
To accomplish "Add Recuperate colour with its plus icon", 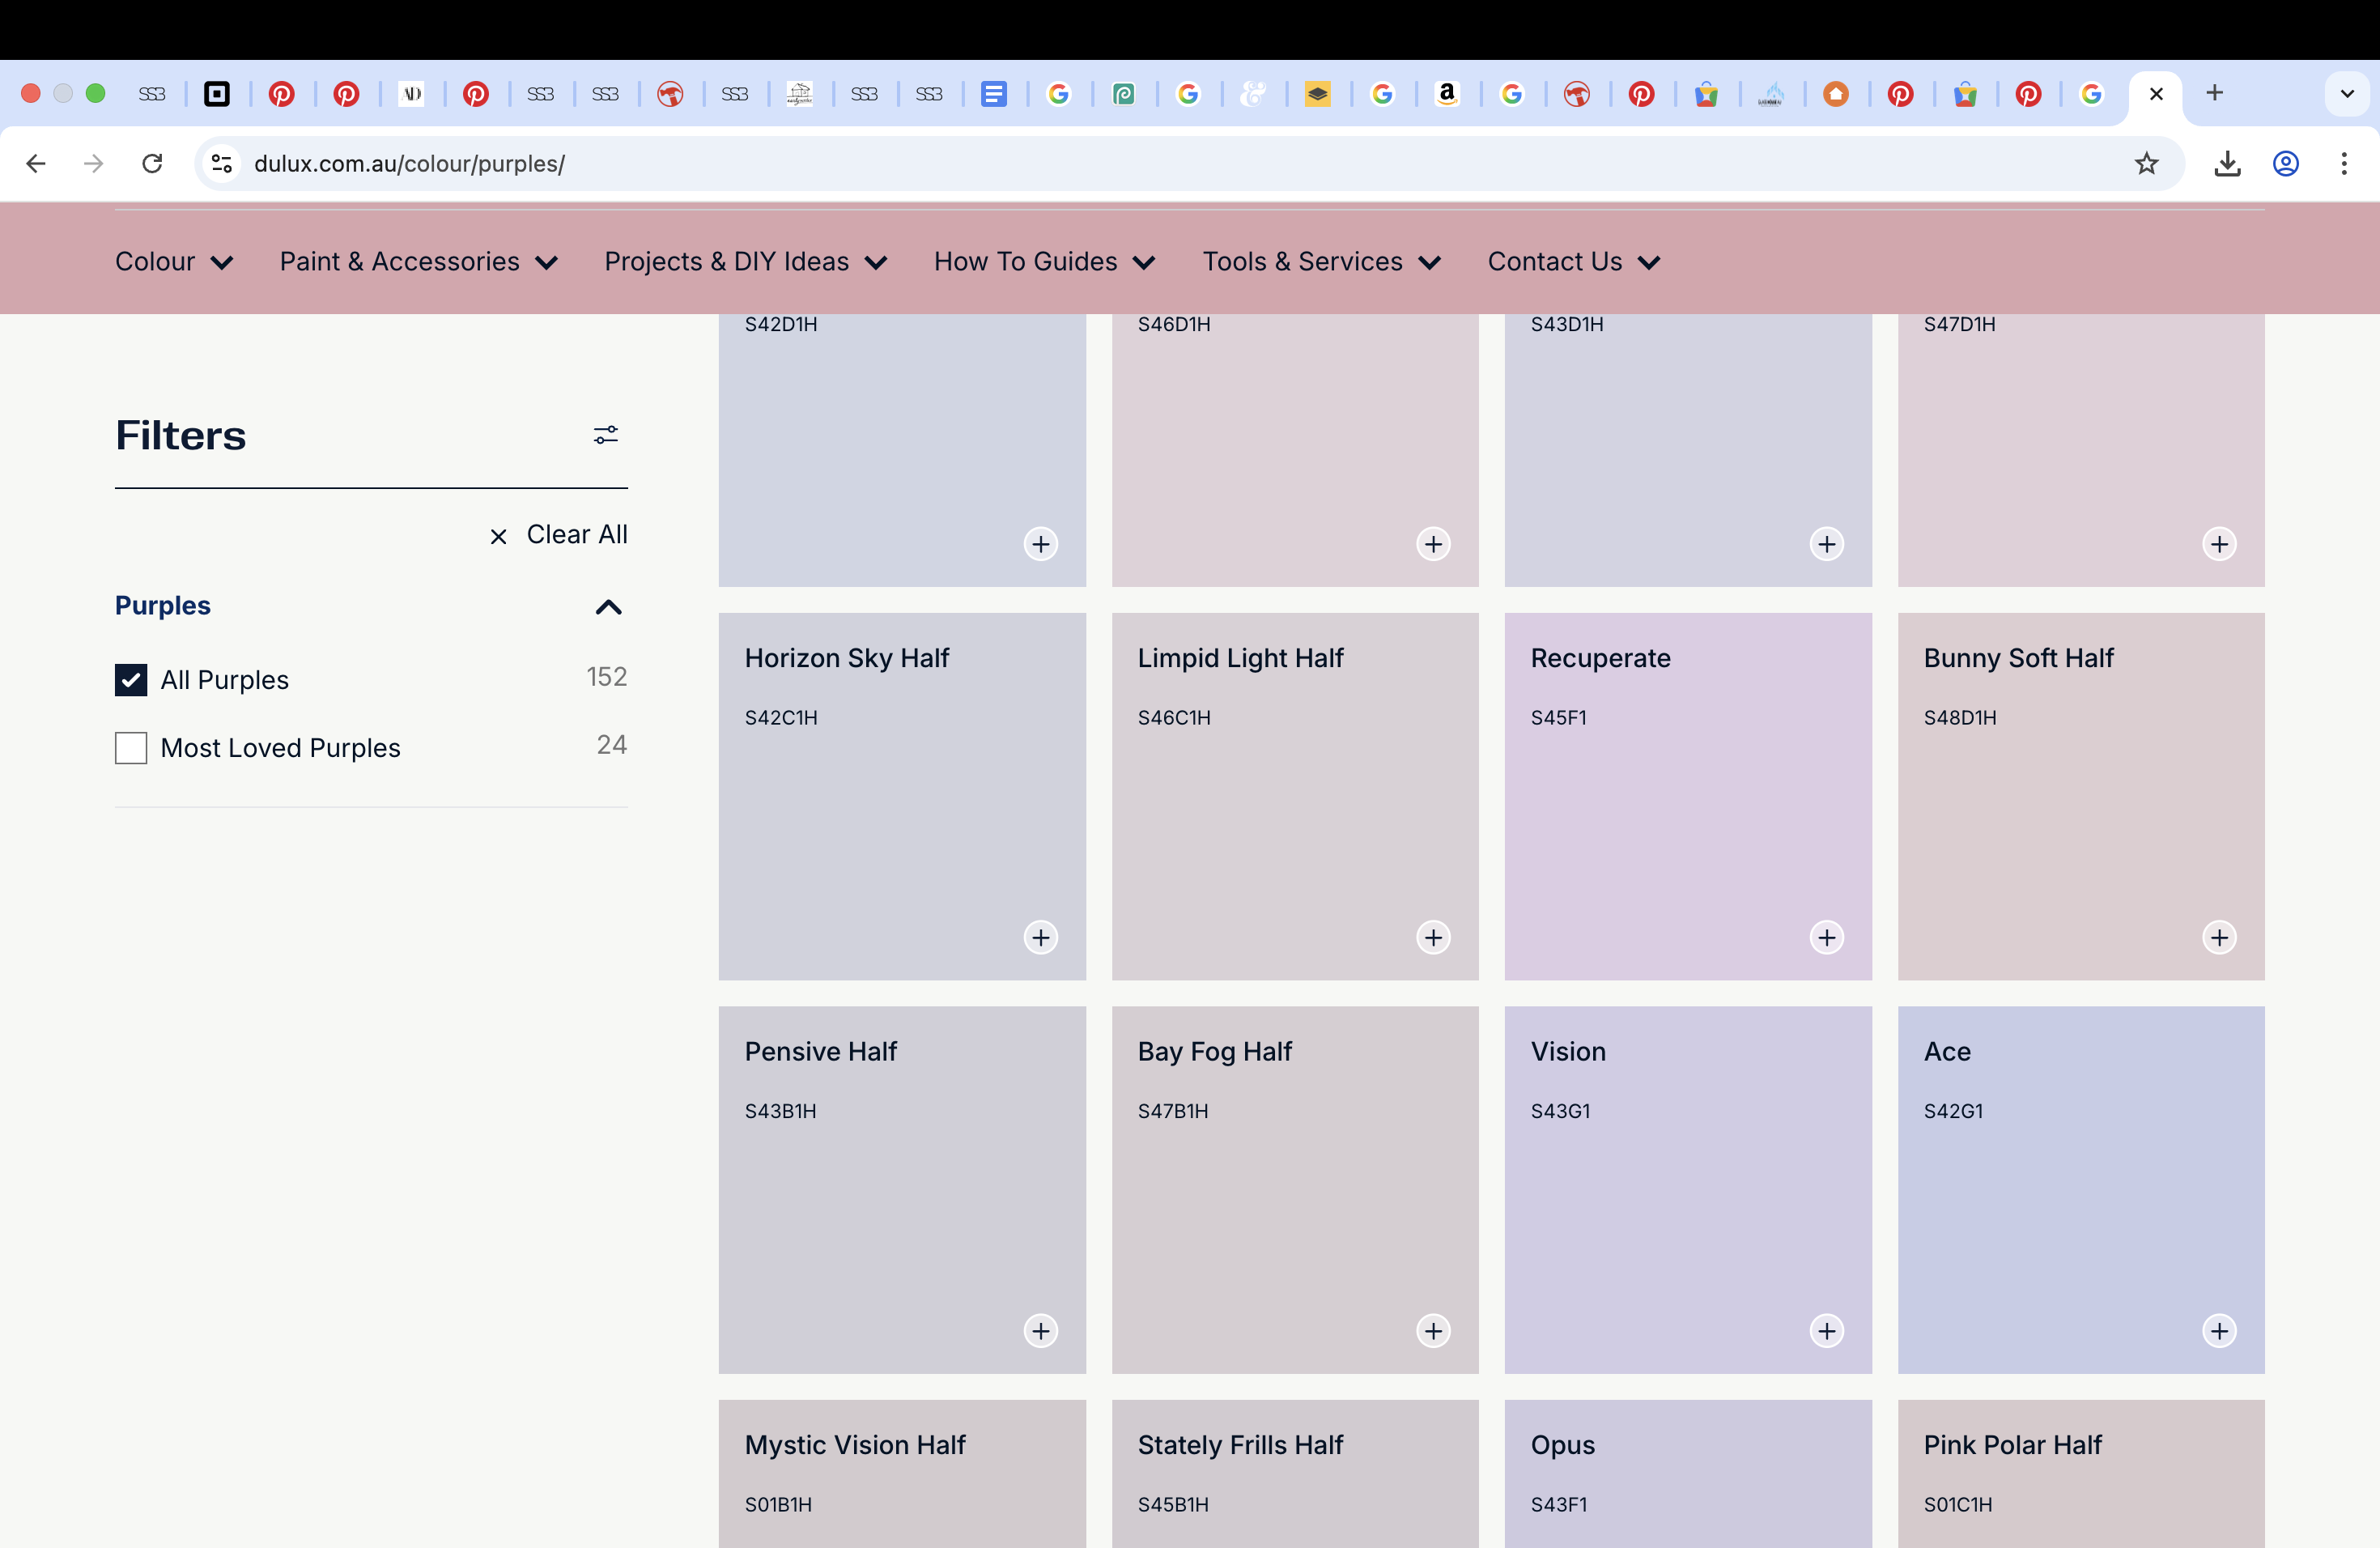I will (x=1826, y=938).
